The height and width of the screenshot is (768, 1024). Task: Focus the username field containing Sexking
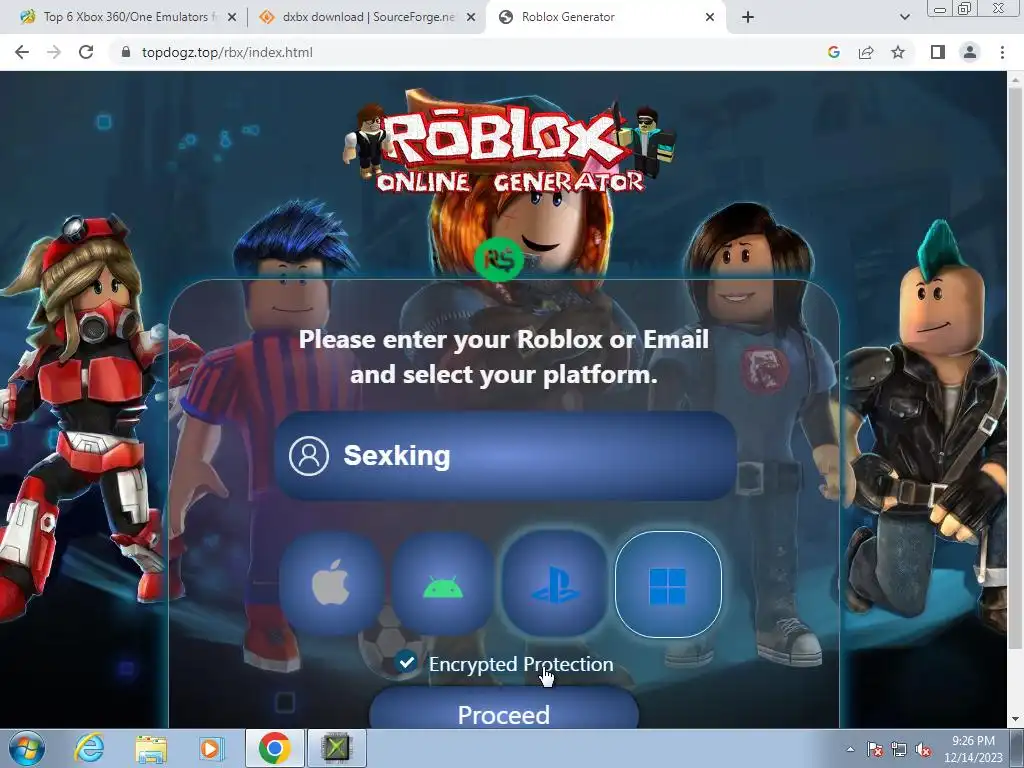(505, 456)
